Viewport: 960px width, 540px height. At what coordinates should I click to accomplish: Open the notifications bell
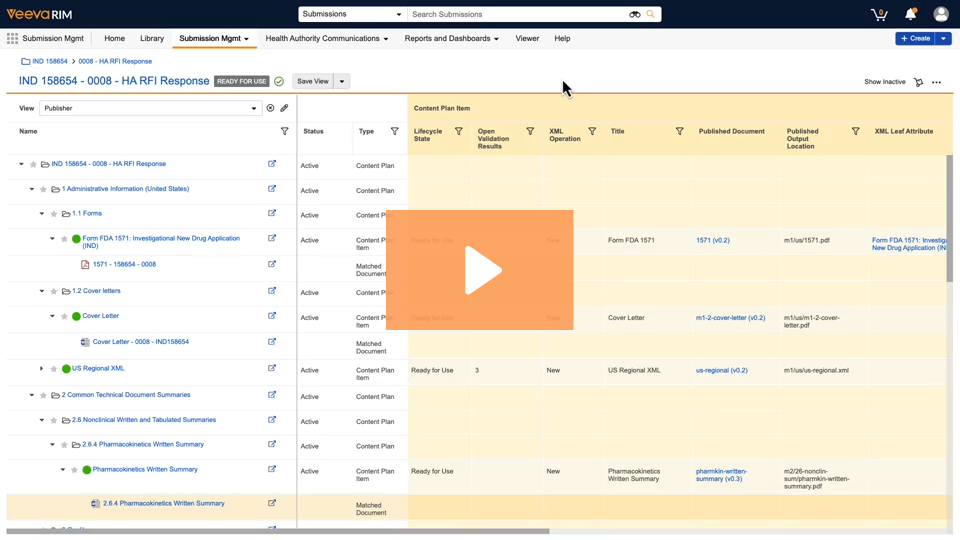910,14
